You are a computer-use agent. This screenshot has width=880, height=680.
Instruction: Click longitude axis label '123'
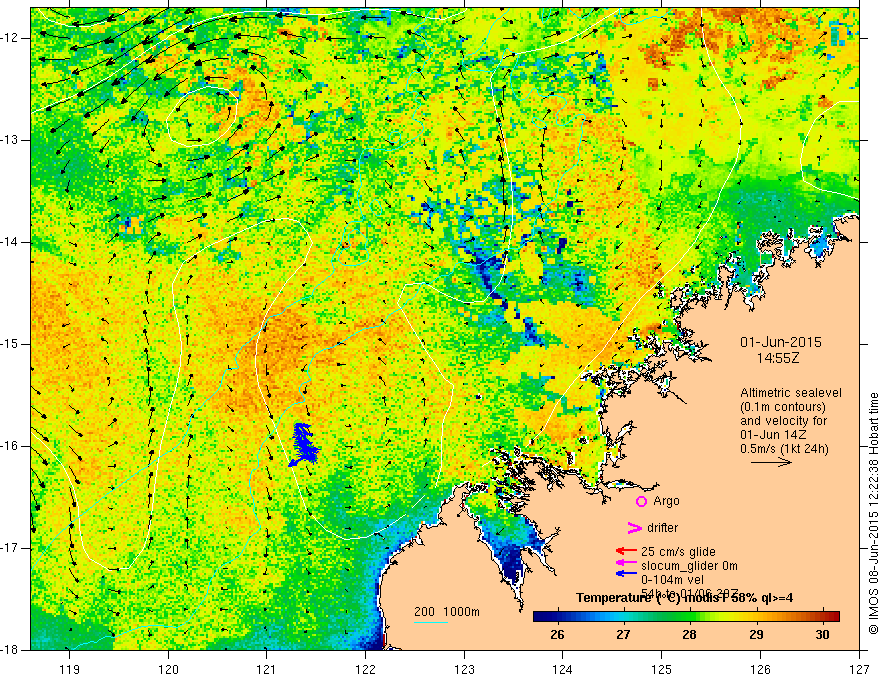[x=464, y=669]
